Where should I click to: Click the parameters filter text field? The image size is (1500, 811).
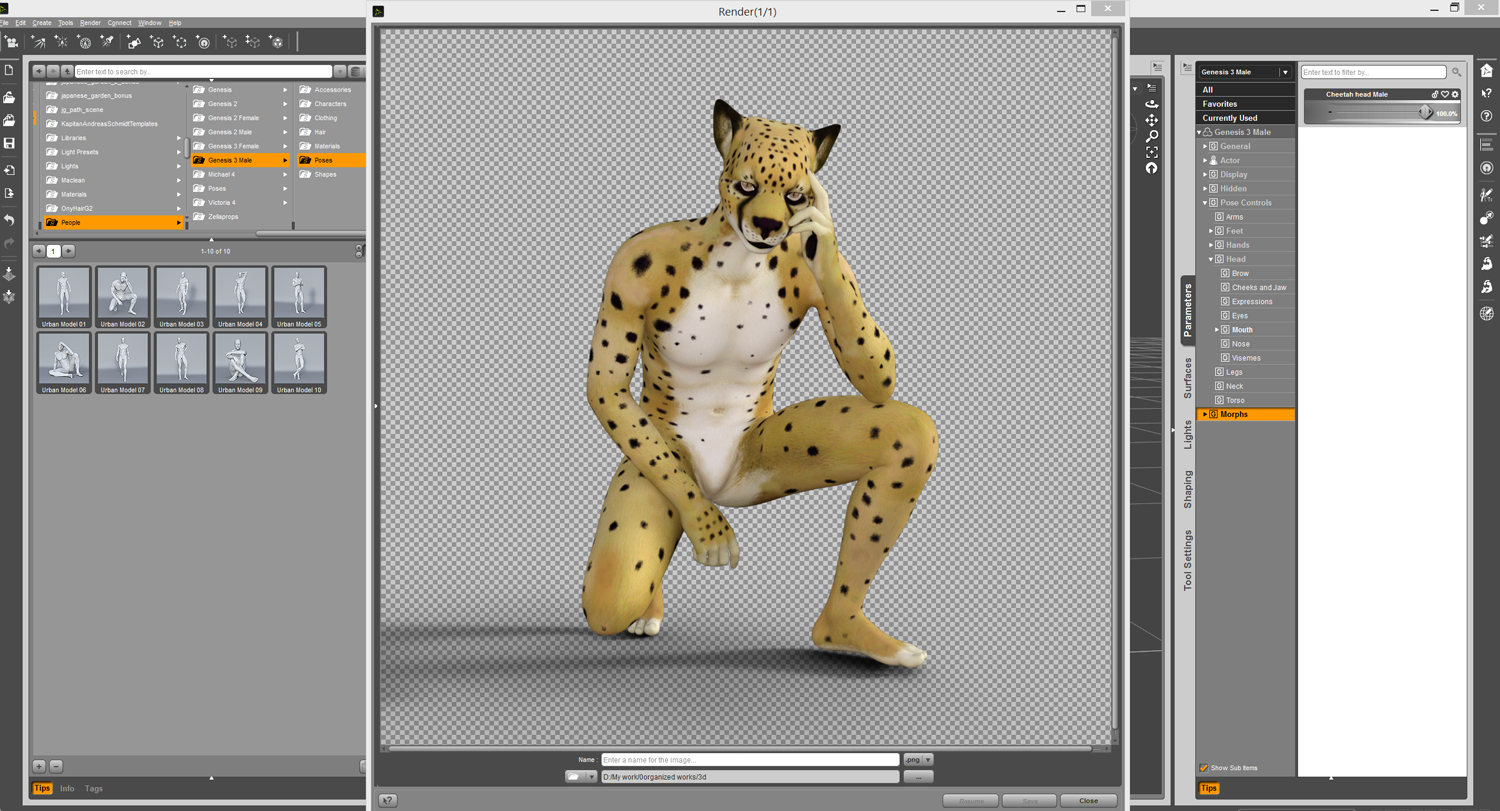pos(1374,72)
